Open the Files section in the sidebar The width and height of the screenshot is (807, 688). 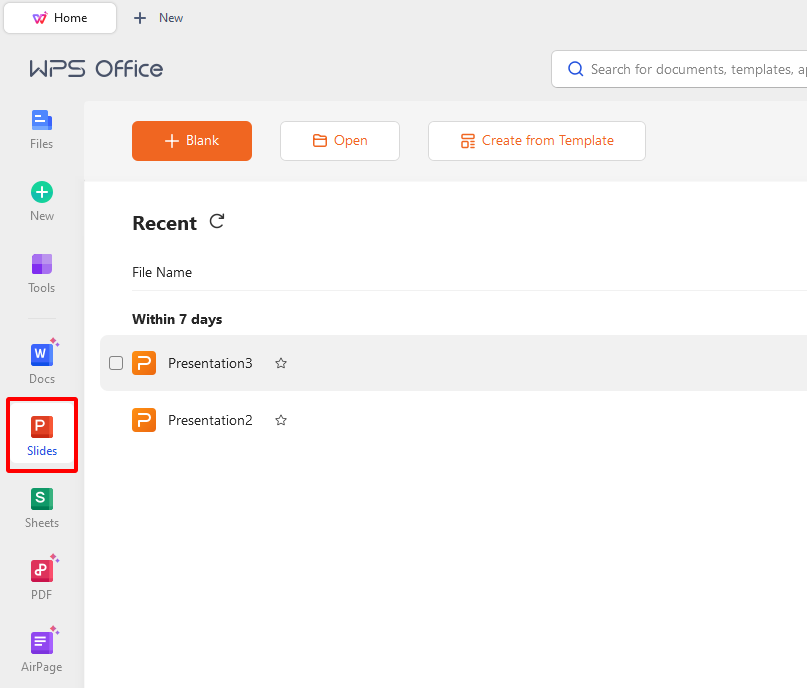tap(42, 130)
